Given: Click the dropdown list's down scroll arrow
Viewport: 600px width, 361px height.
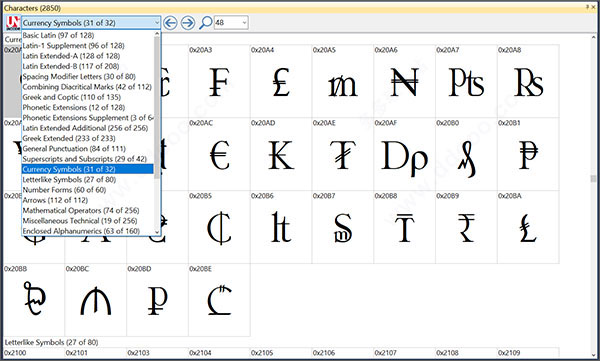Looking at the screenshot, I should point(157,232).
